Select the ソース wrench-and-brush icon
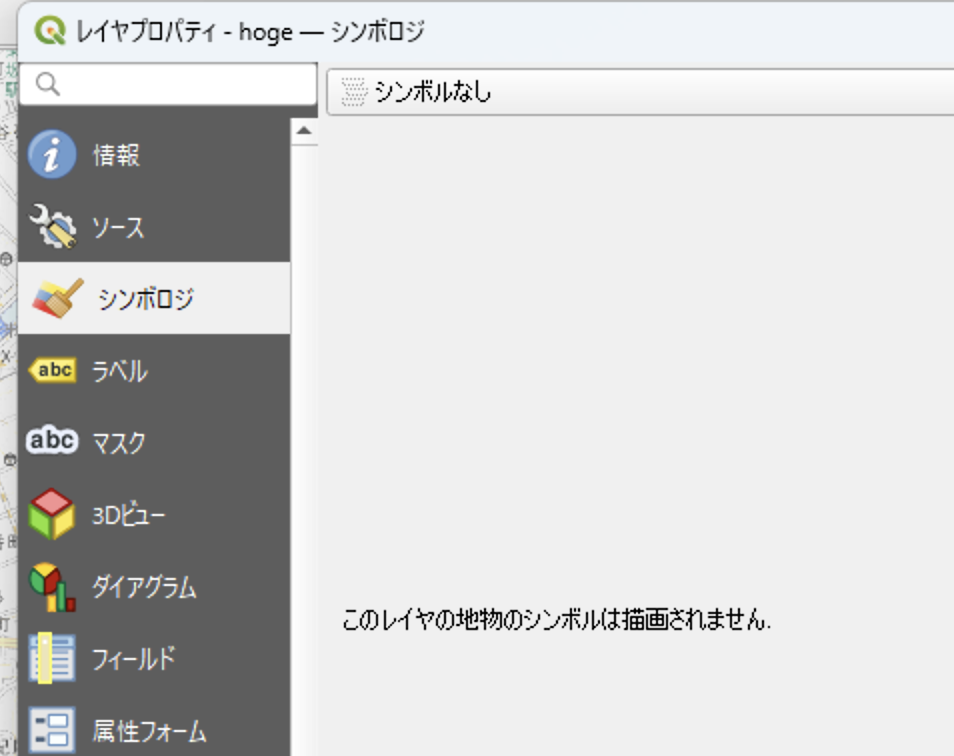The width and height of the screenshot is (954, 756). 52,226
